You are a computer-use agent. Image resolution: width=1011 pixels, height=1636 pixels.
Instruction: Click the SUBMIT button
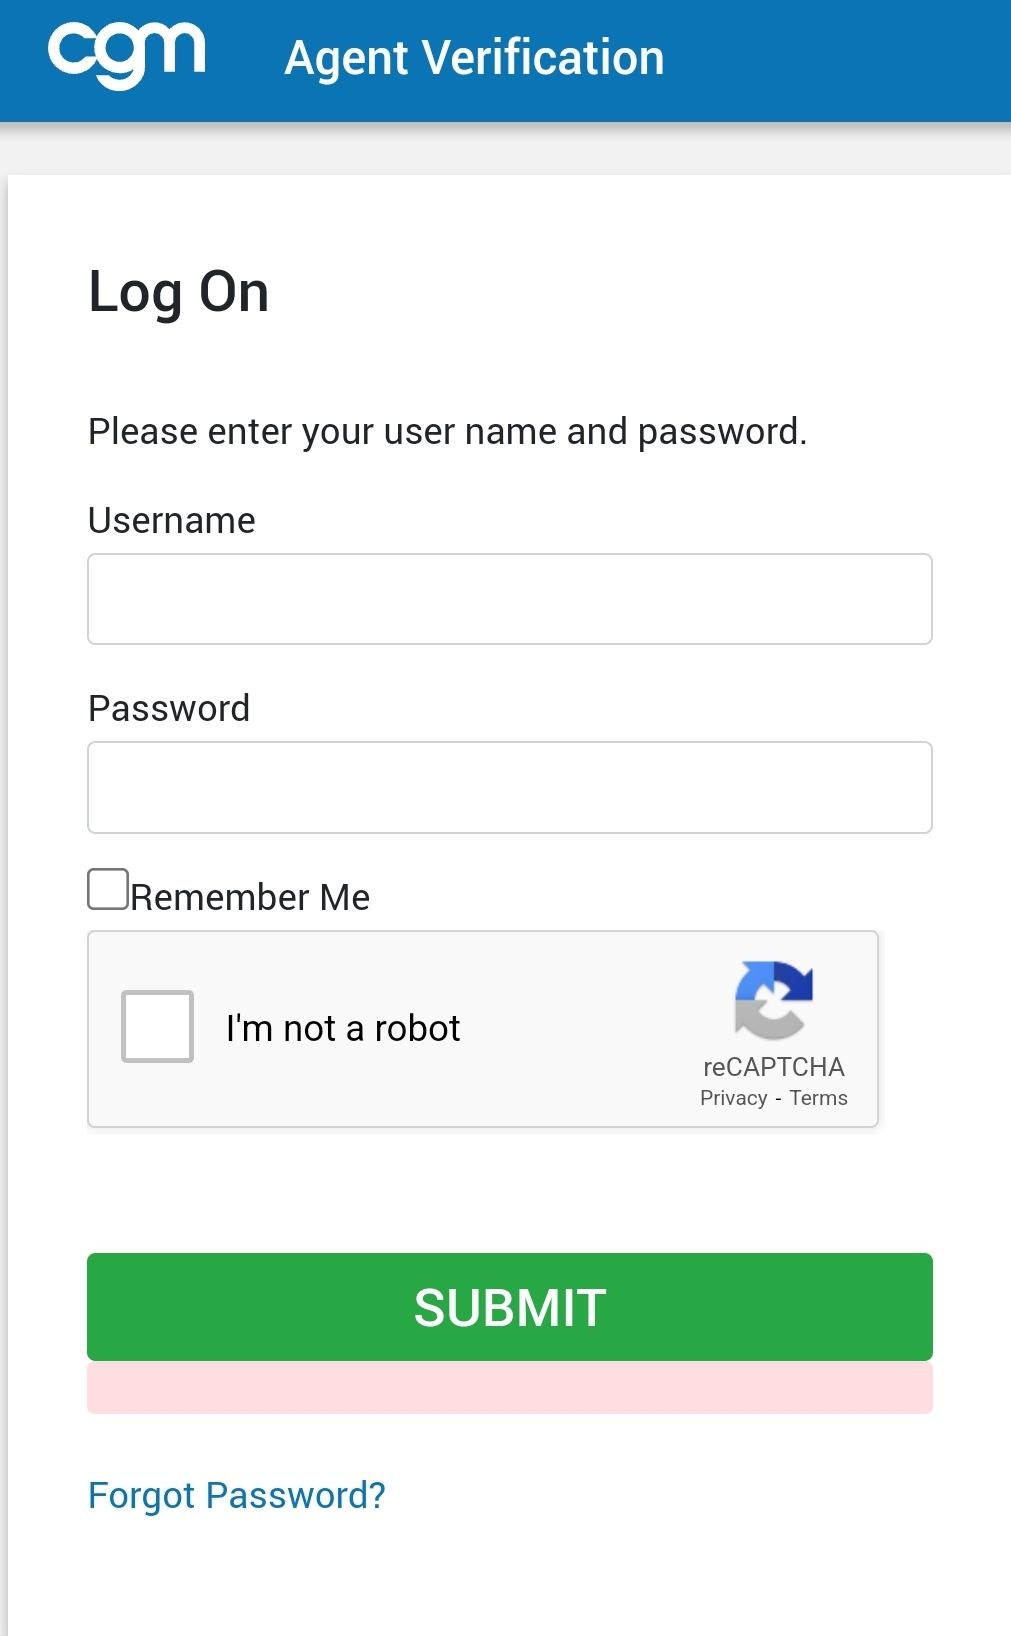coord(510,1306)
